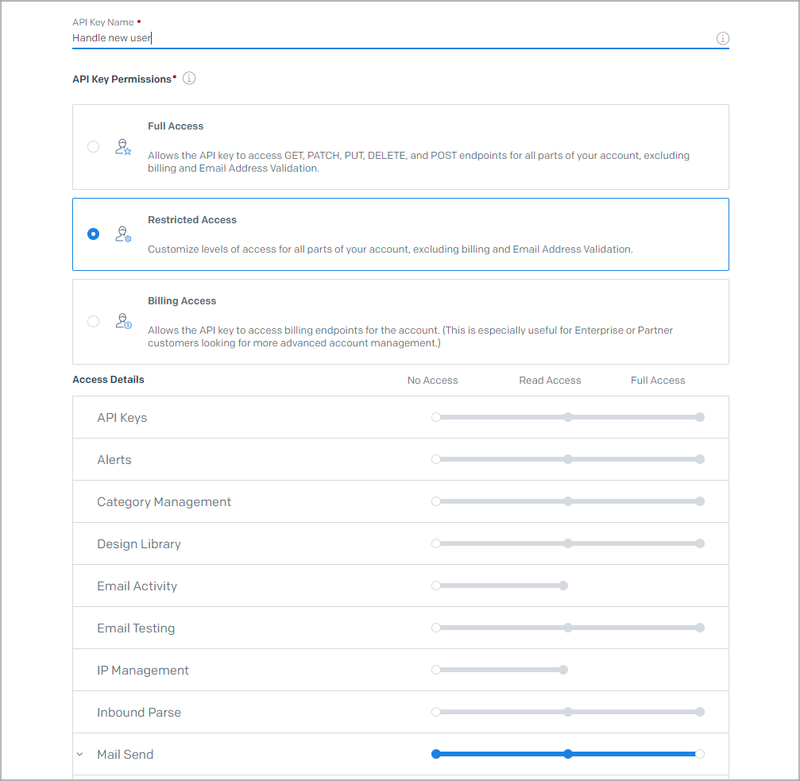Select the Restricted Access radio button

93,234
